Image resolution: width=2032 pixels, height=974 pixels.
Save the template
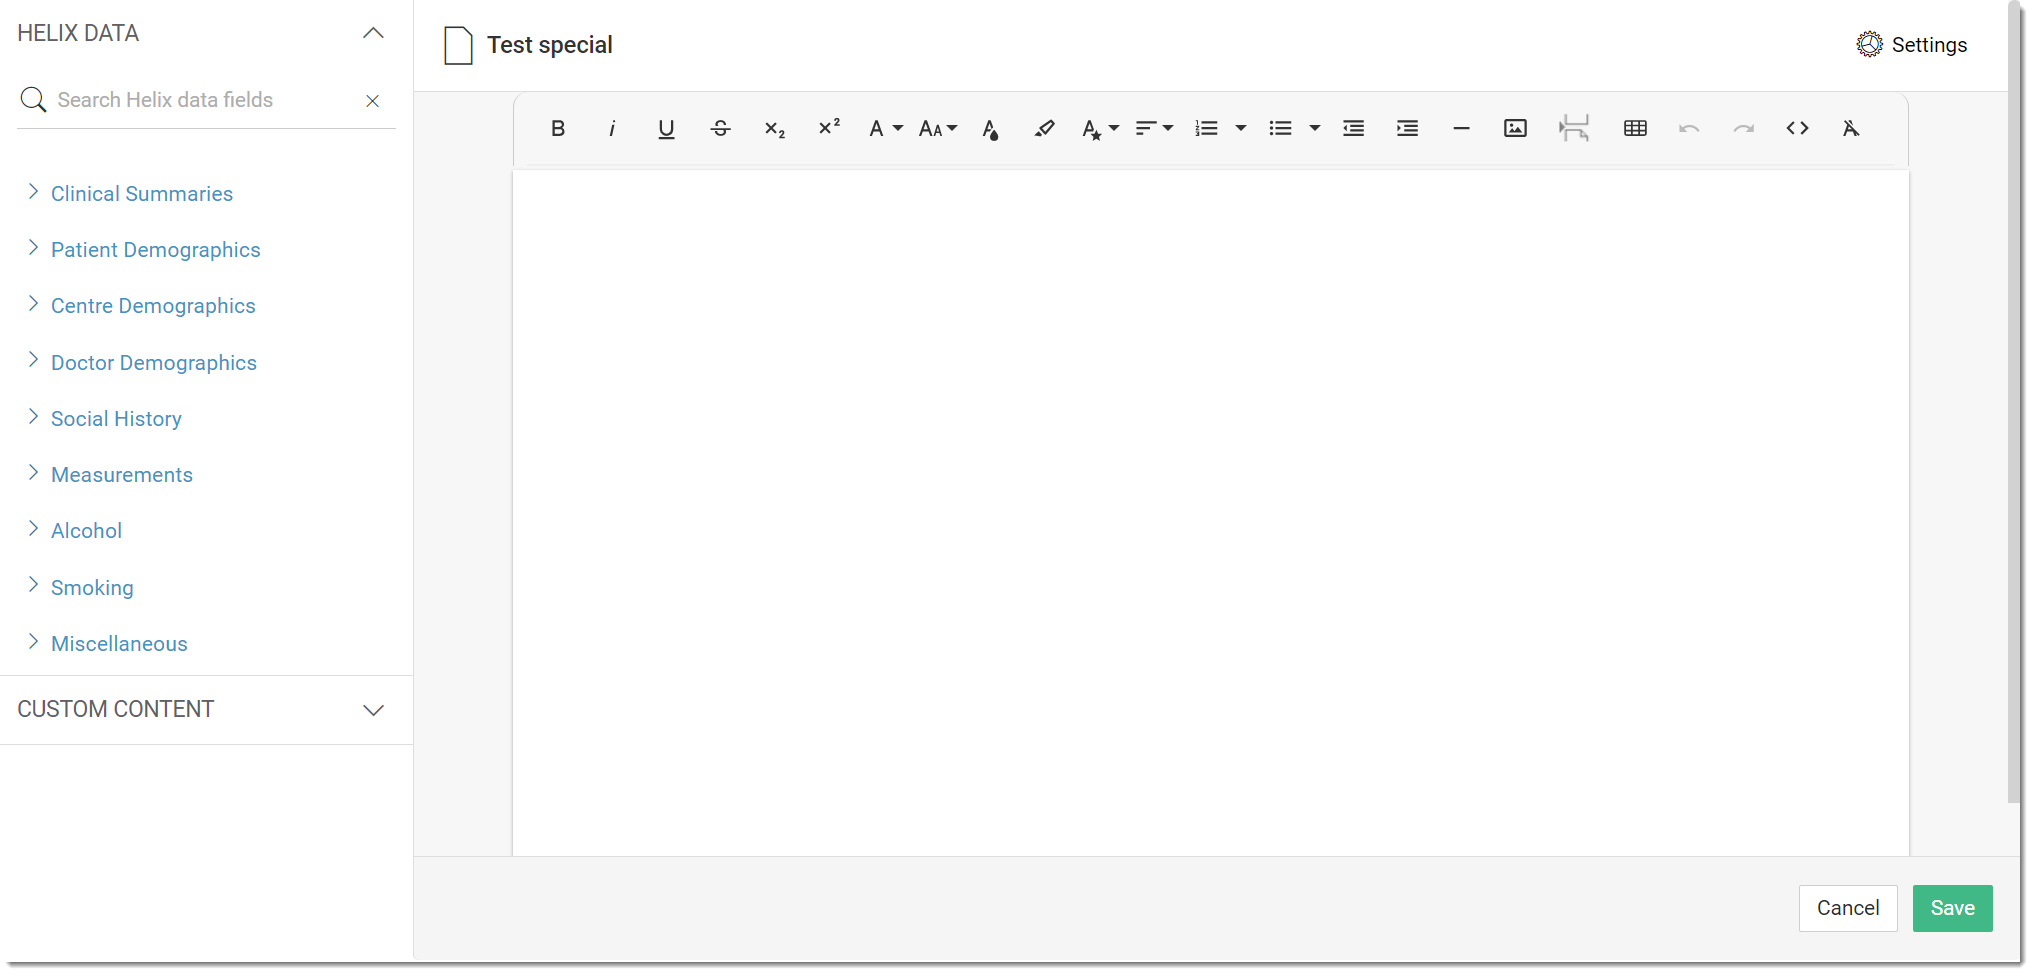pos(1952,908)
